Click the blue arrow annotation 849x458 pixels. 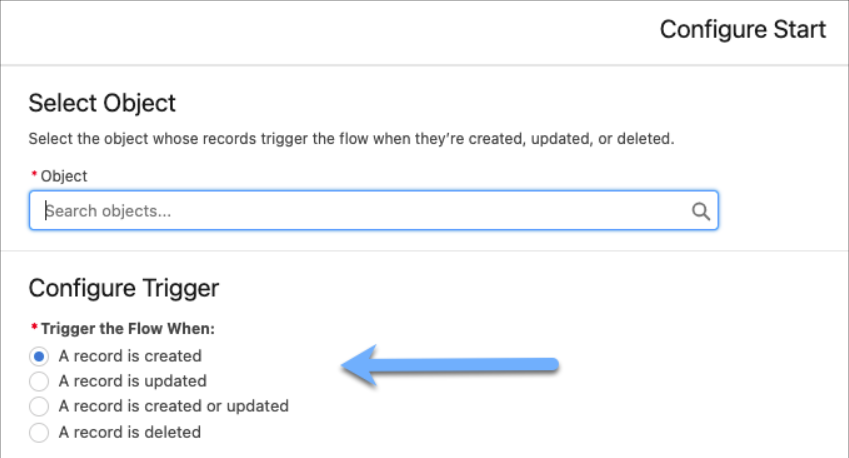pyautogui.click(x=449, y=364)
